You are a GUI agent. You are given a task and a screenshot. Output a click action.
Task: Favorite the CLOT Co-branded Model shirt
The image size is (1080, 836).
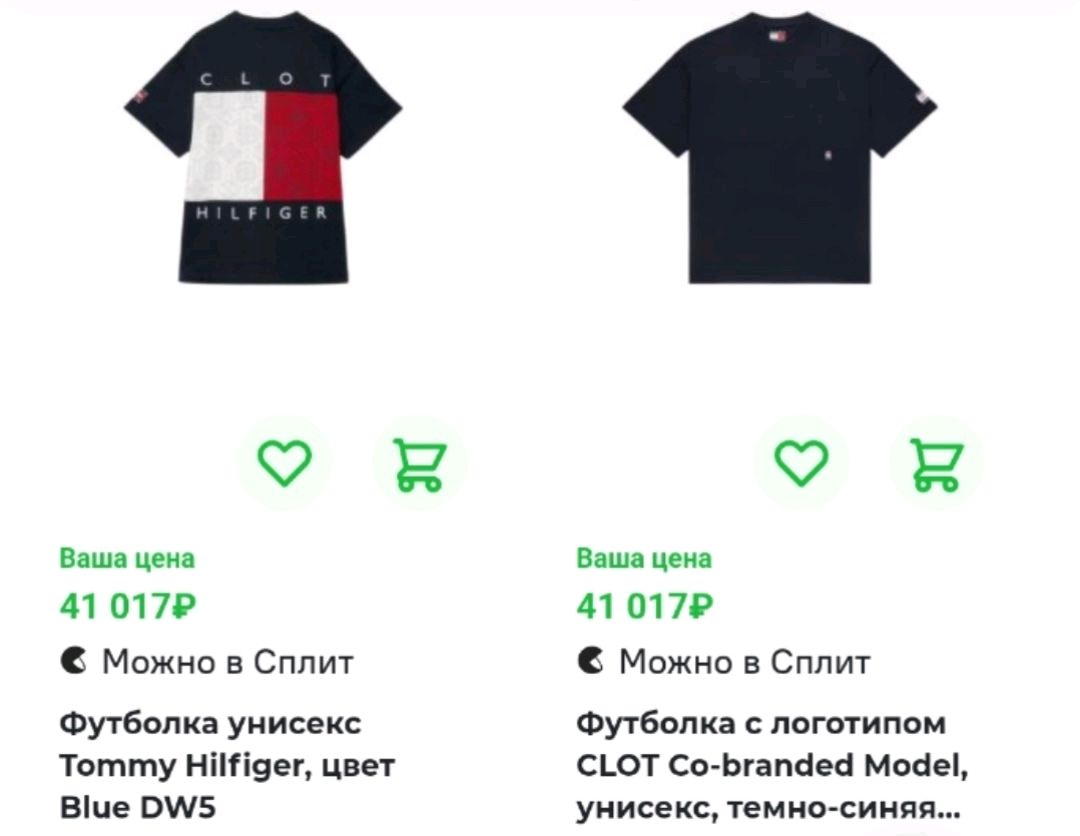point(801,463)
